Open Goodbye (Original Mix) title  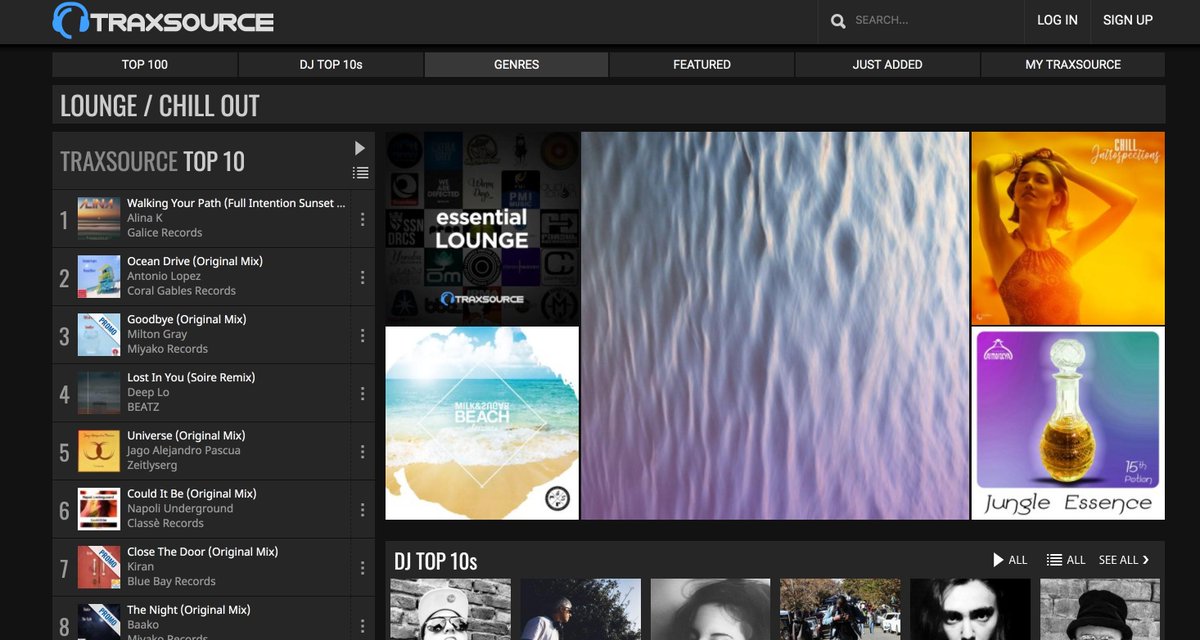coord(187,319)
